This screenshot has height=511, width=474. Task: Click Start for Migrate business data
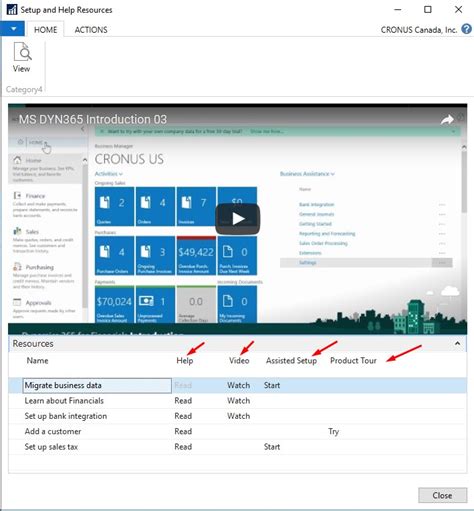tap(272, 385)
